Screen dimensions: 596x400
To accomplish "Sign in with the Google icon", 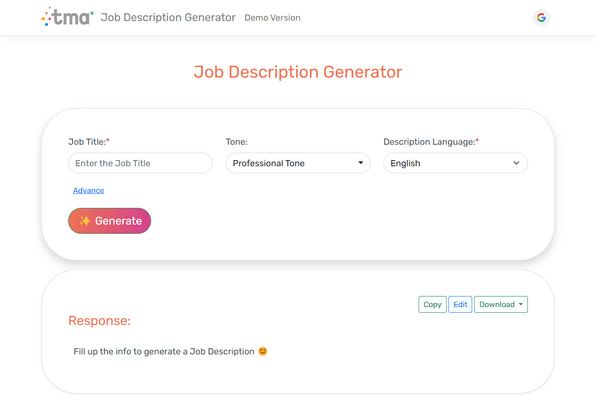I will [x=541, y=17].
